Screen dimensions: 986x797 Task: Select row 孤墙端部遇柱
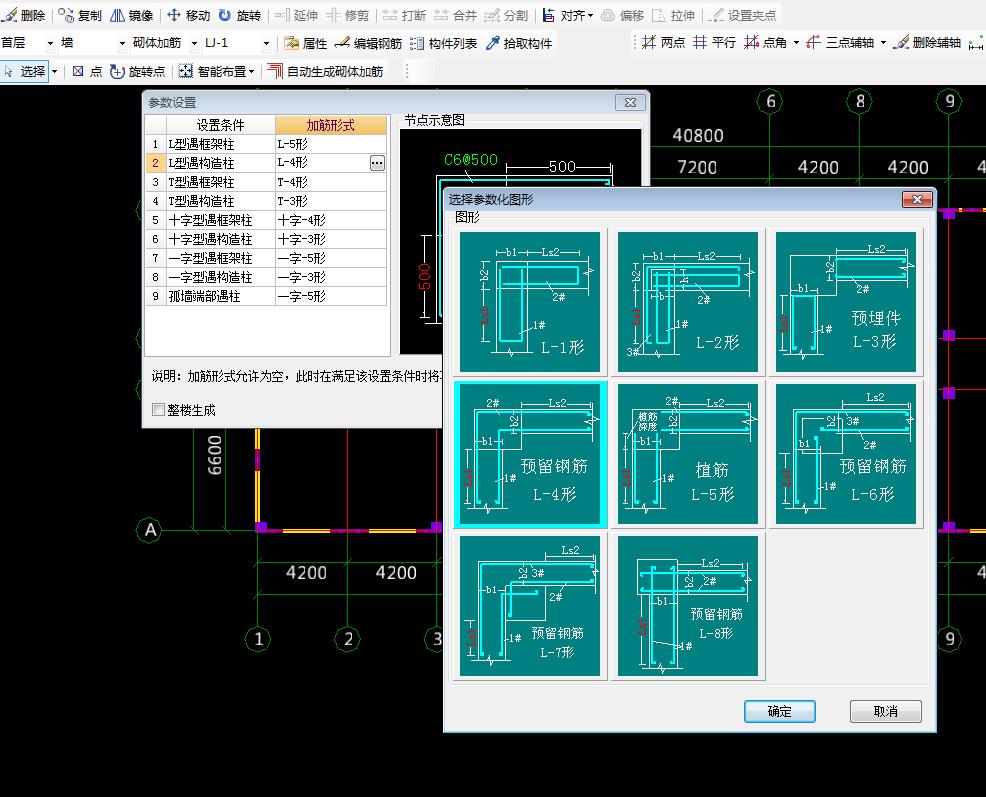click(266, 296)
